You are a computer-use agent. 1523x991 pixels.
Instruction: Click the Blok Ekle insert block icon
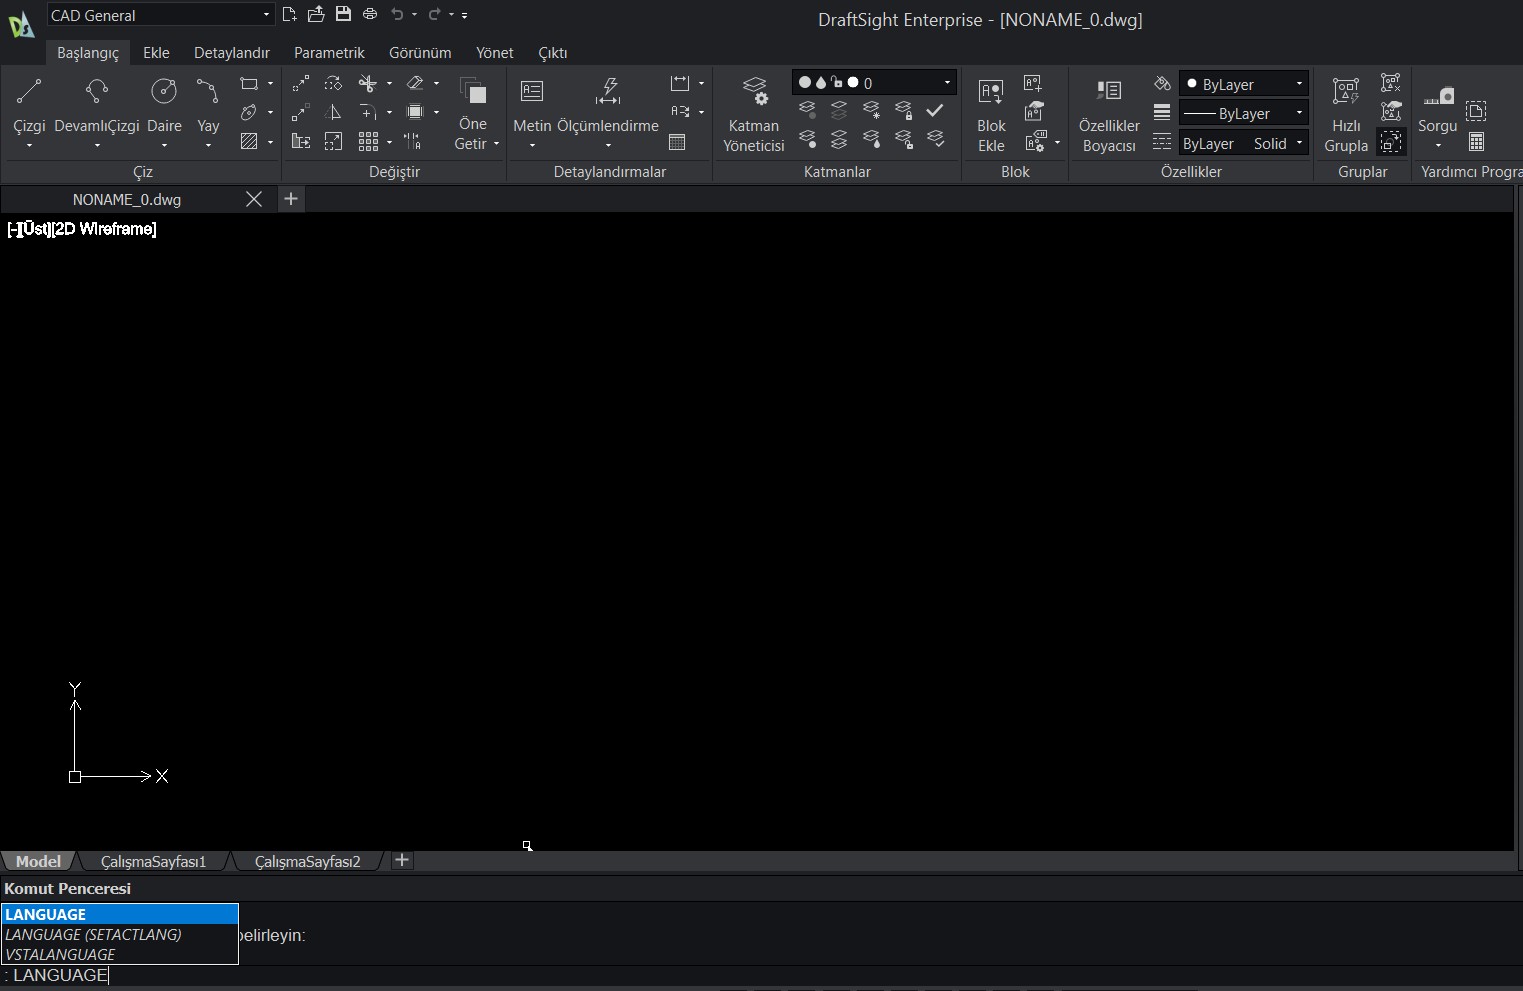click(991, 93)
